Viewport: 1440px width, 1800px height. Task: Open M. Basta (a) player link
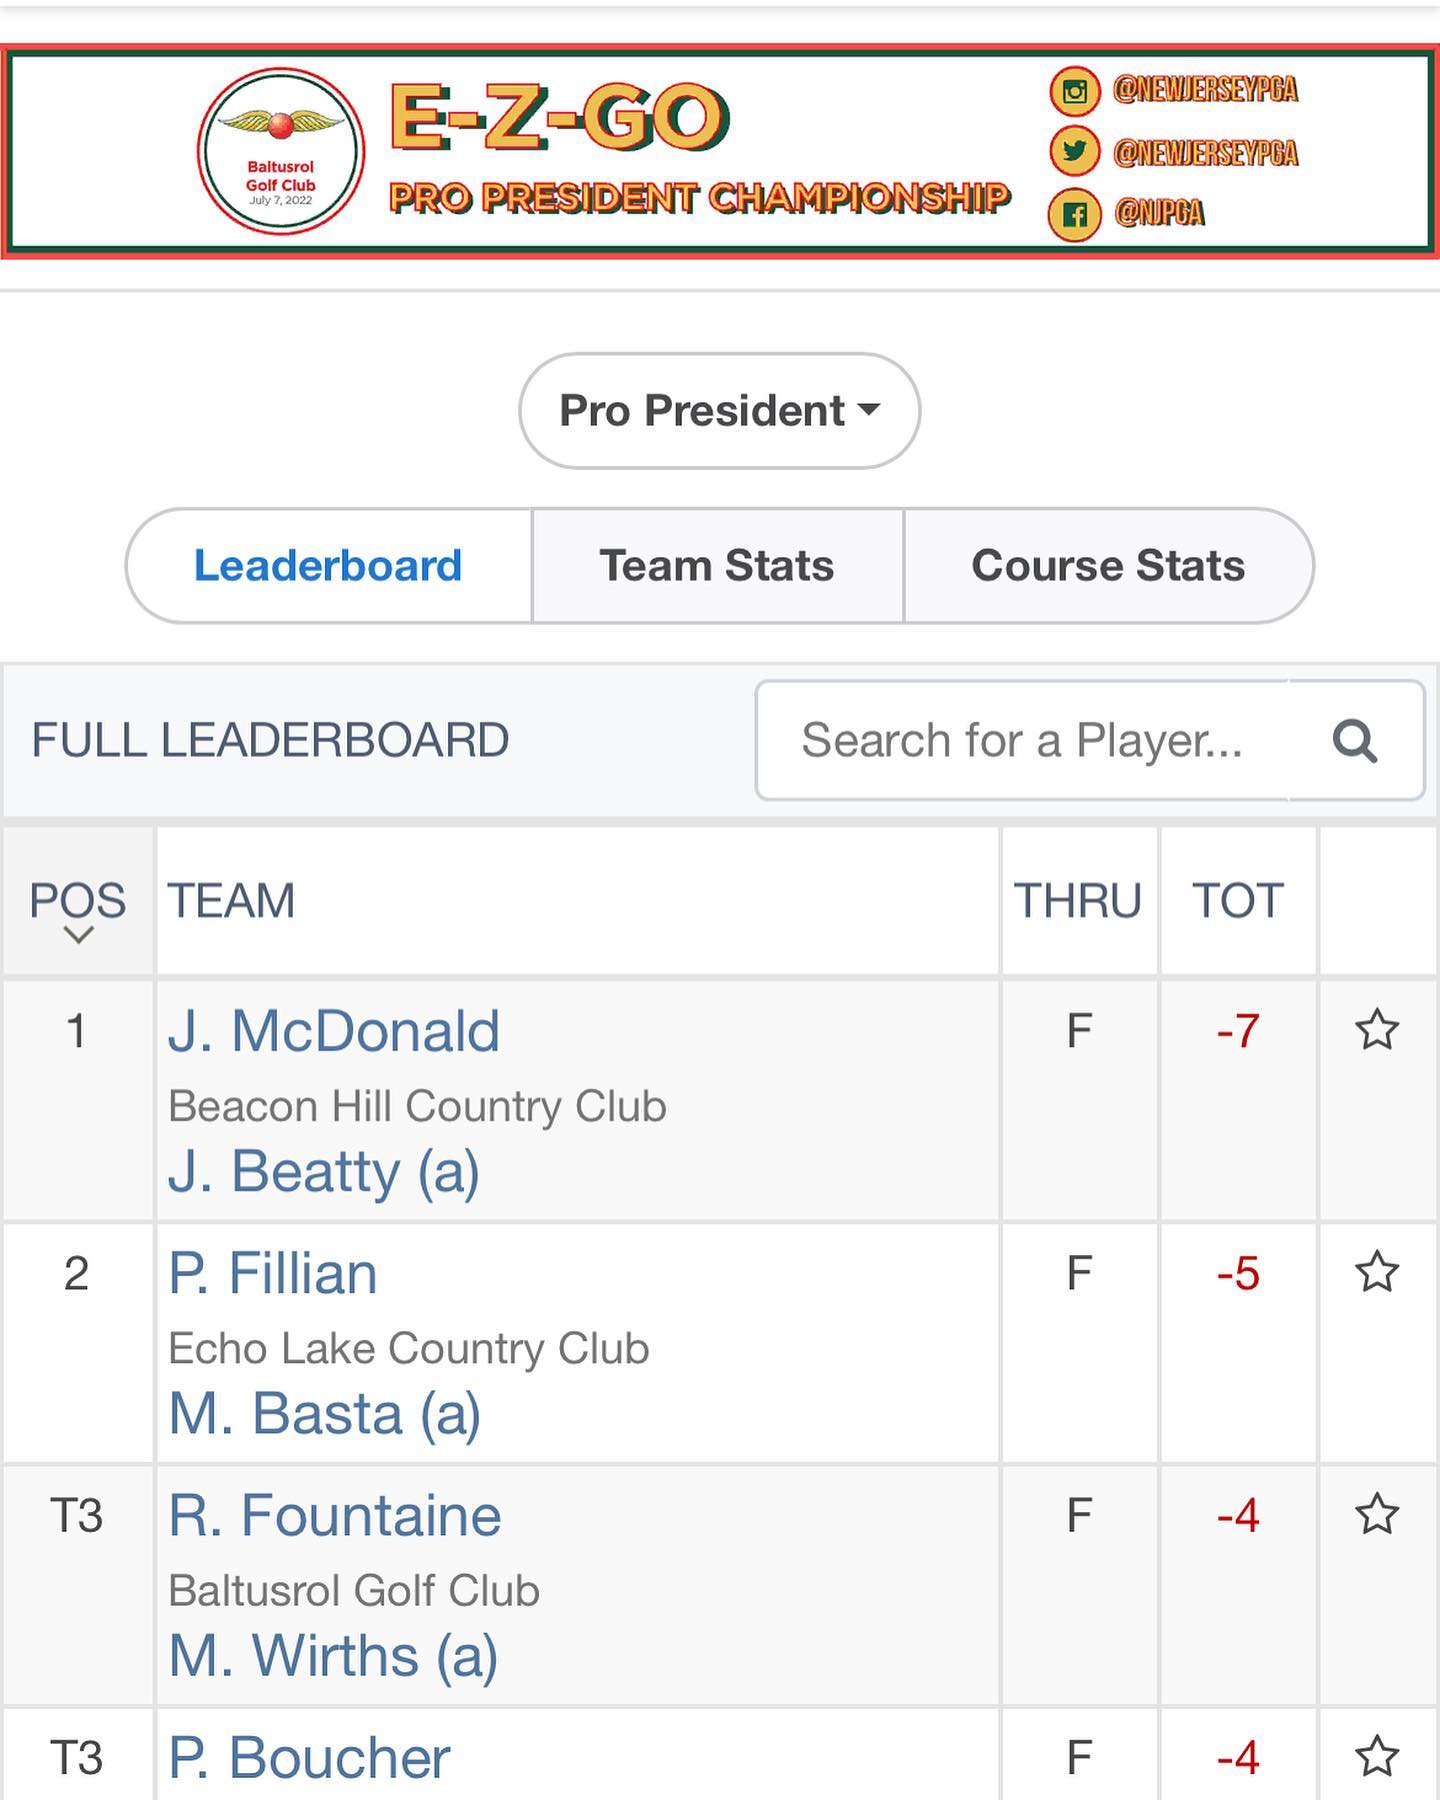(325, 1414)
